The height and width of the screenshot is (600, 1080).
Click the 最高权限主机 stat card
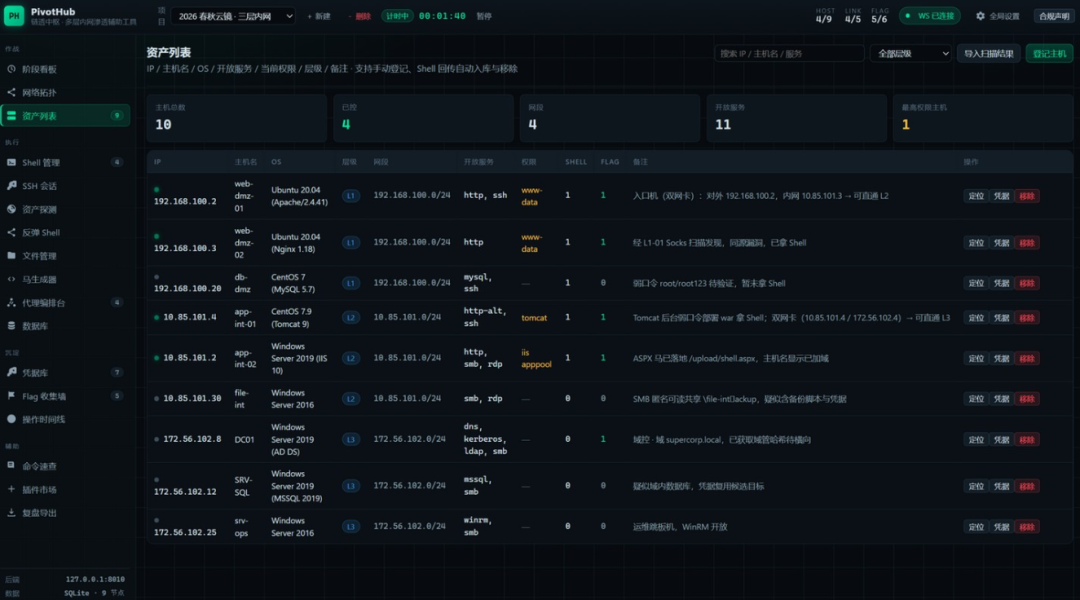coord(983,118)
